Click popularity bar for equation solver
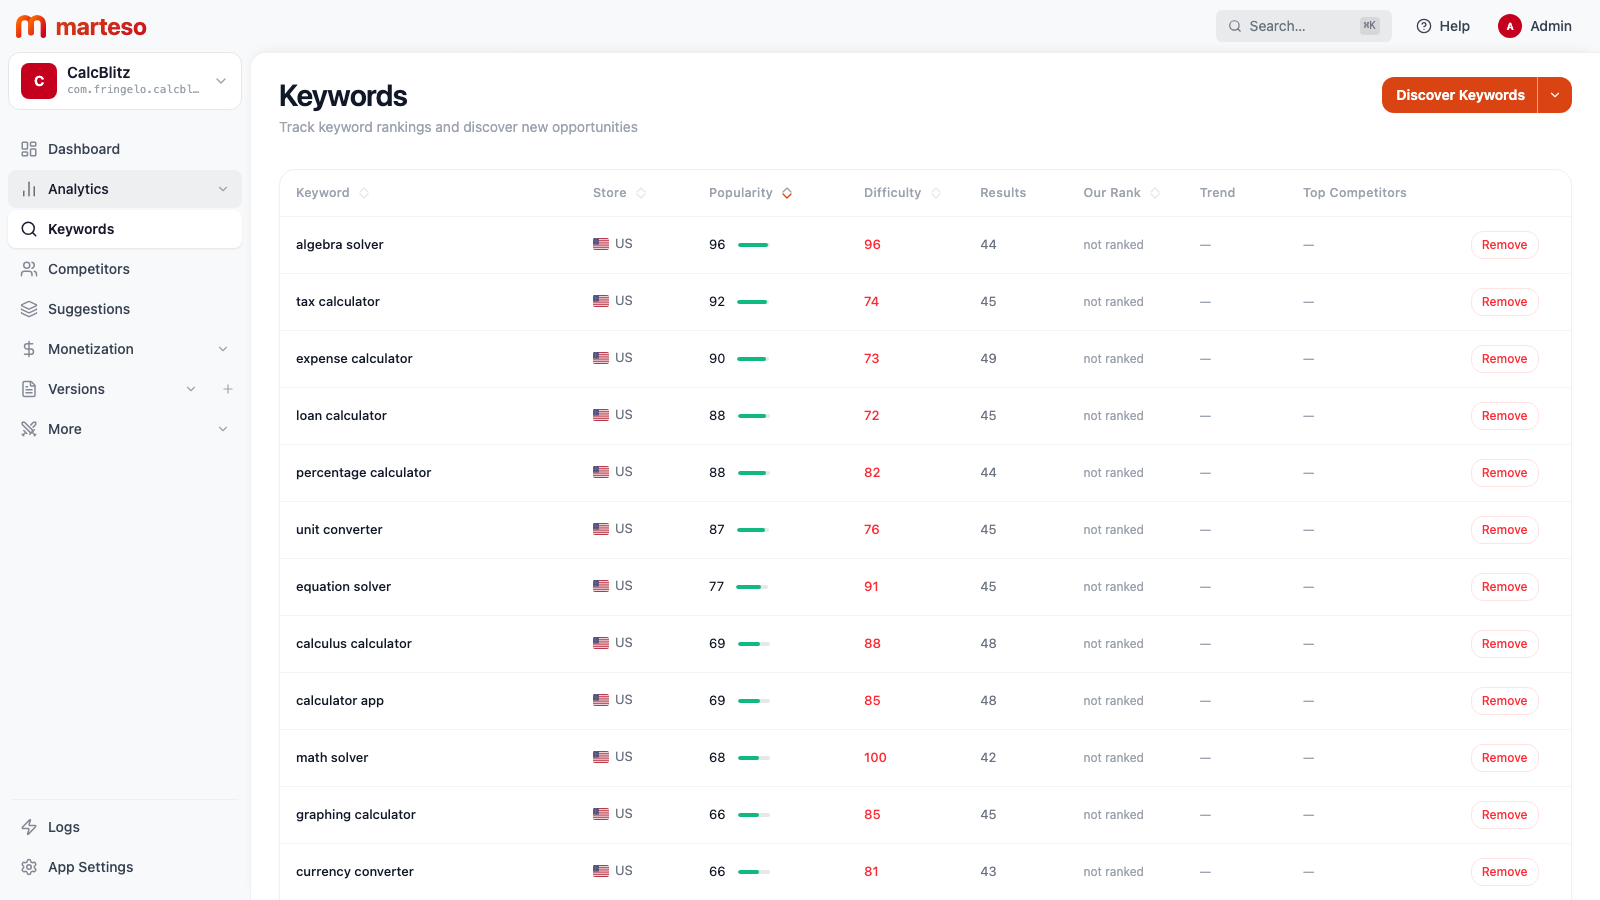The image size is (1600, 900). [753, 587]
